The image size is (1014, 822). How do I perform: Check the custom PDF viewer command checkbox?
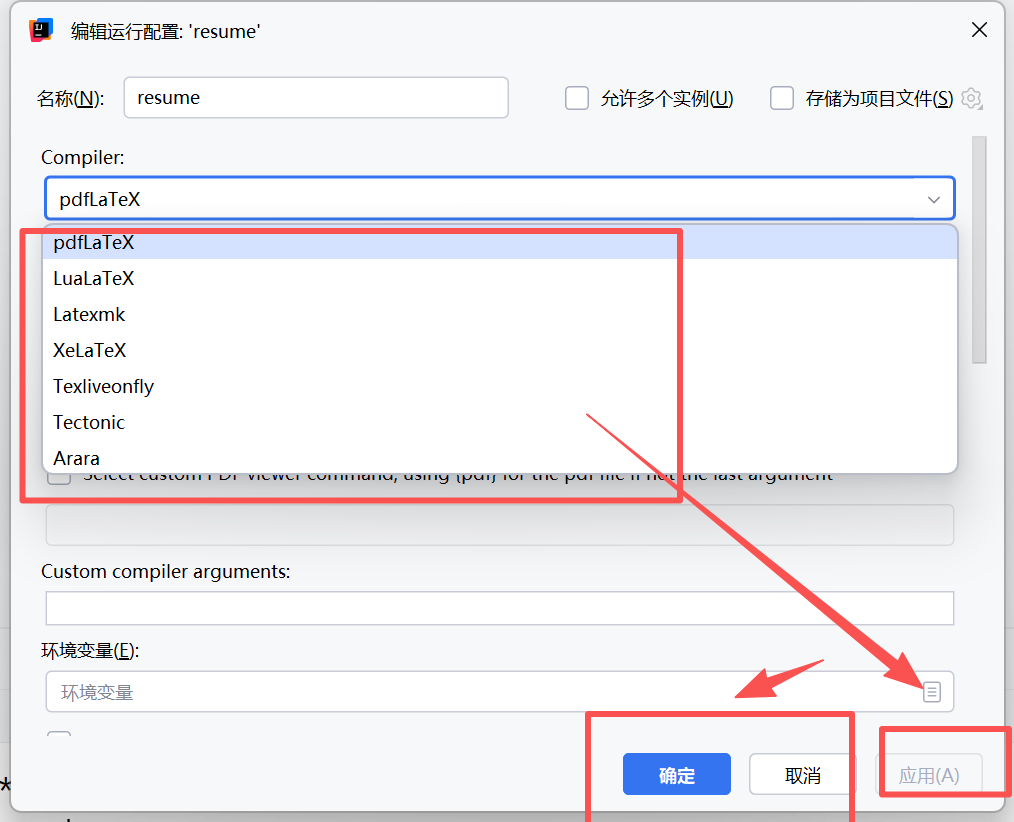(x=60, y=476)
